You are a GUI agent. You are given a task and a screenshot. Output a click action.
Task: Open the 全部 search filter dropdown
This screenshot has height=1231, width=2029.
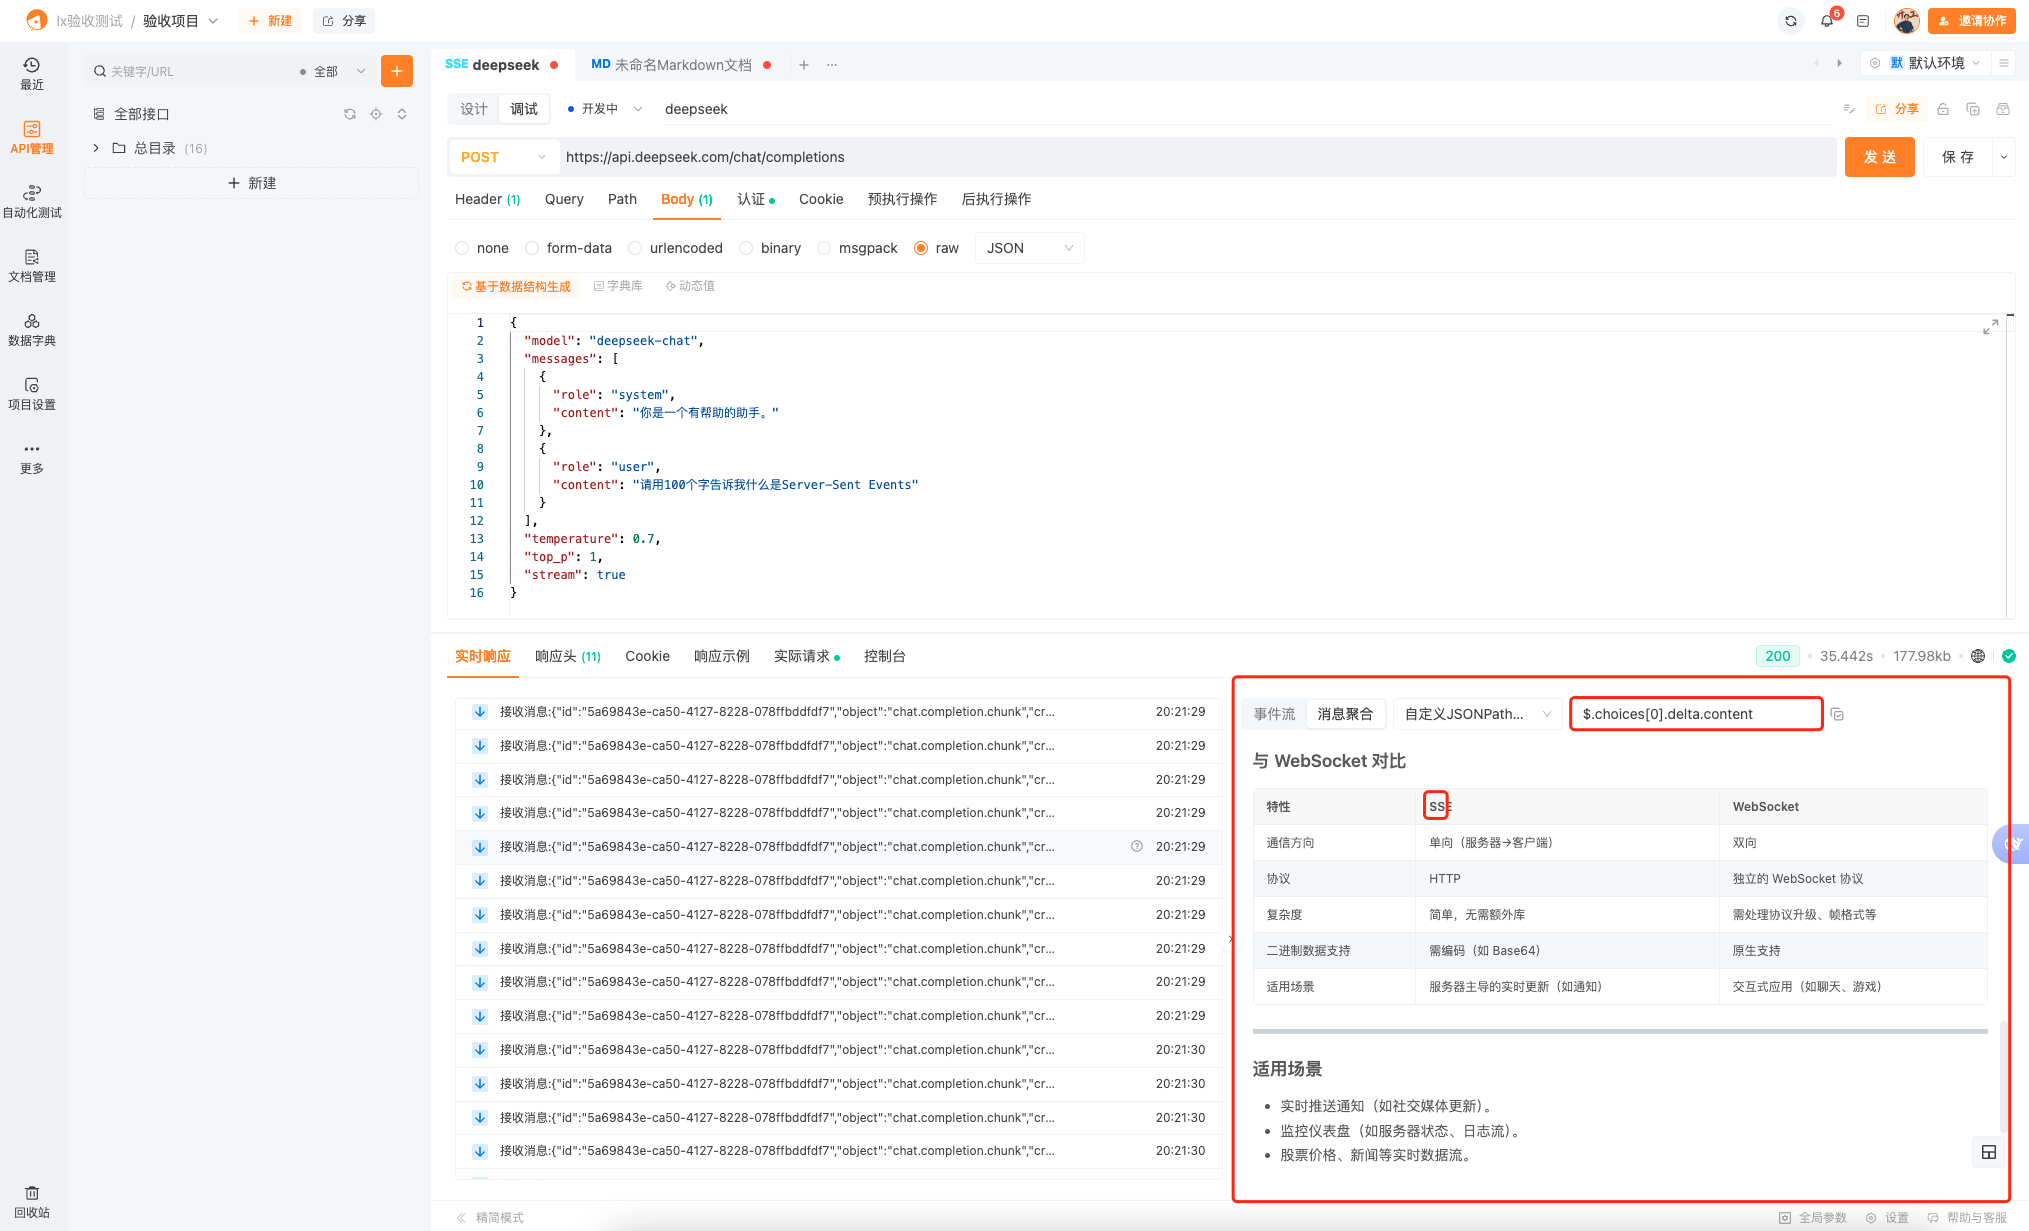pos(333,71)
